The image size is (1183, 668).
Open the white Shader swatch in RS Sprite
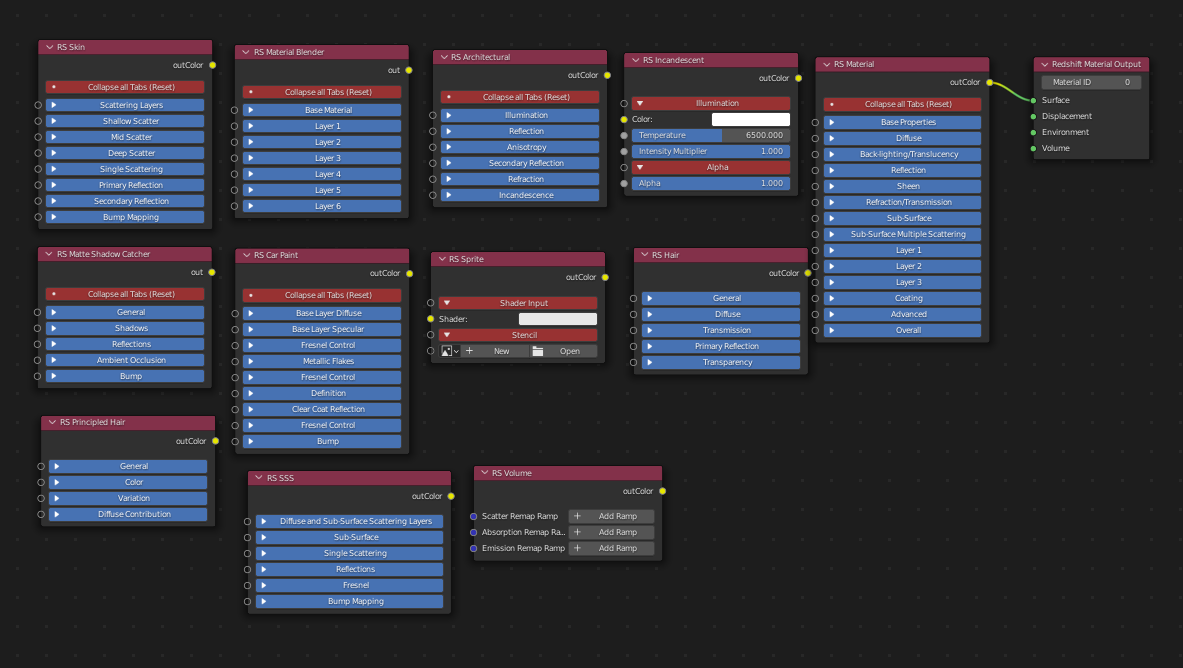click(558, 319)
